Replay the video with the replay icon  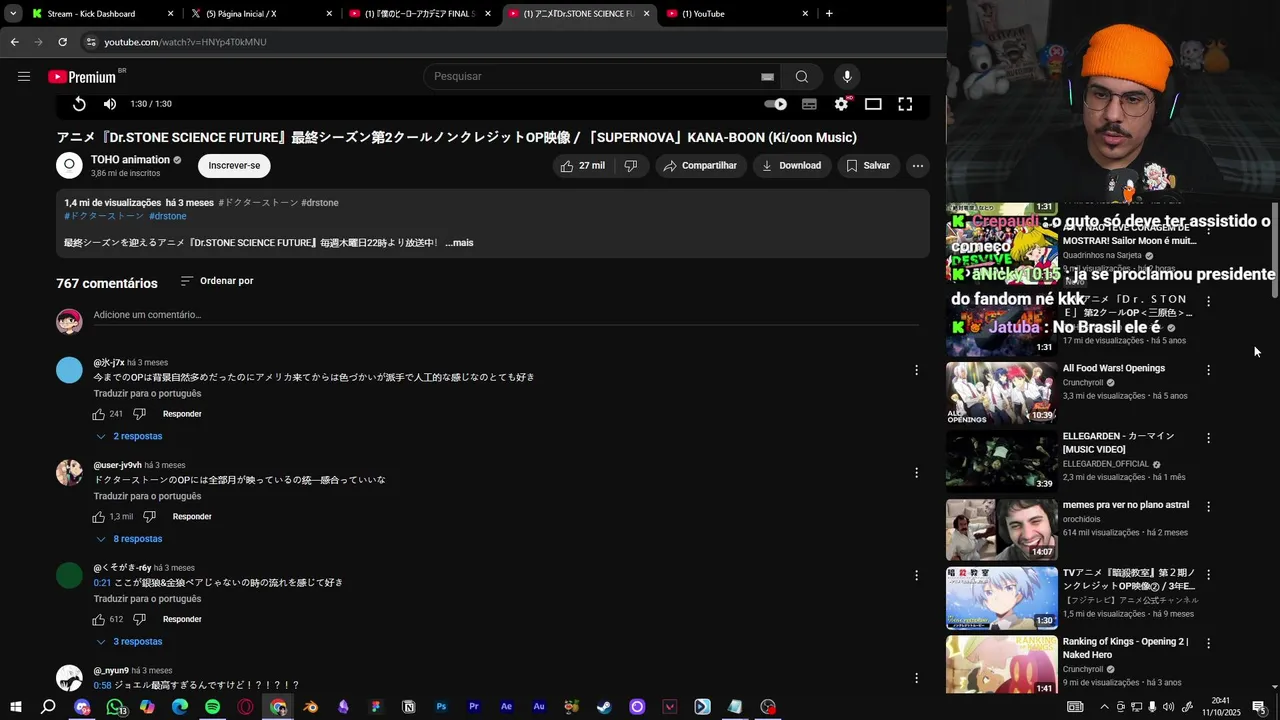(x=79, y=104)
